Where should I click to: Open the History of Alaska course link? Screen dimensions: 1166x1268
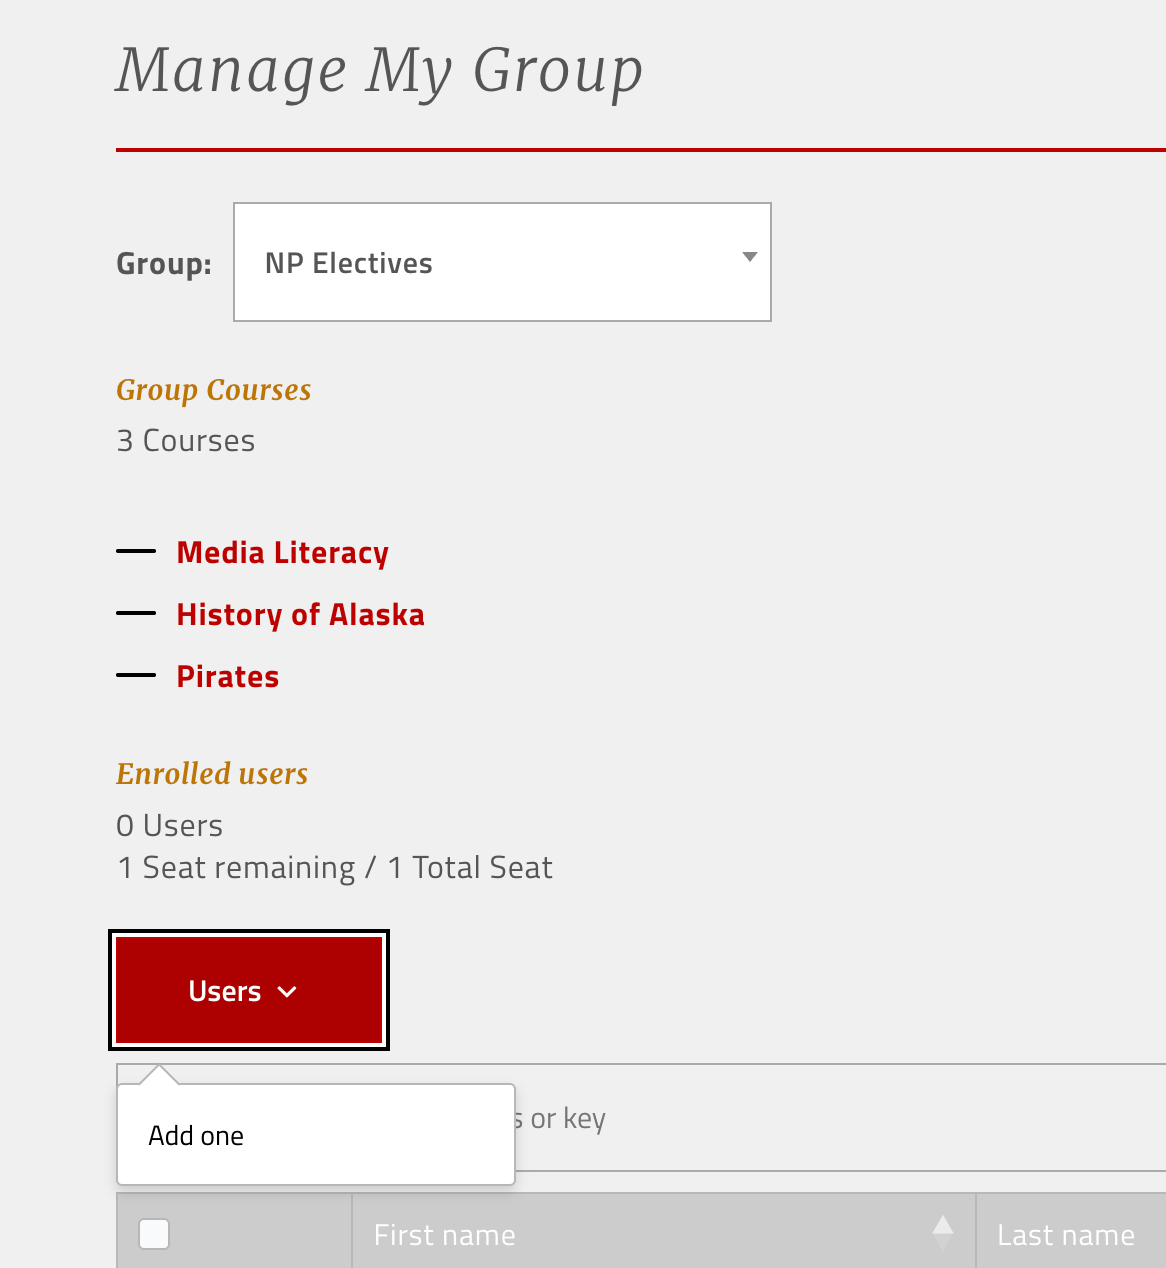(x=300, y=615)
